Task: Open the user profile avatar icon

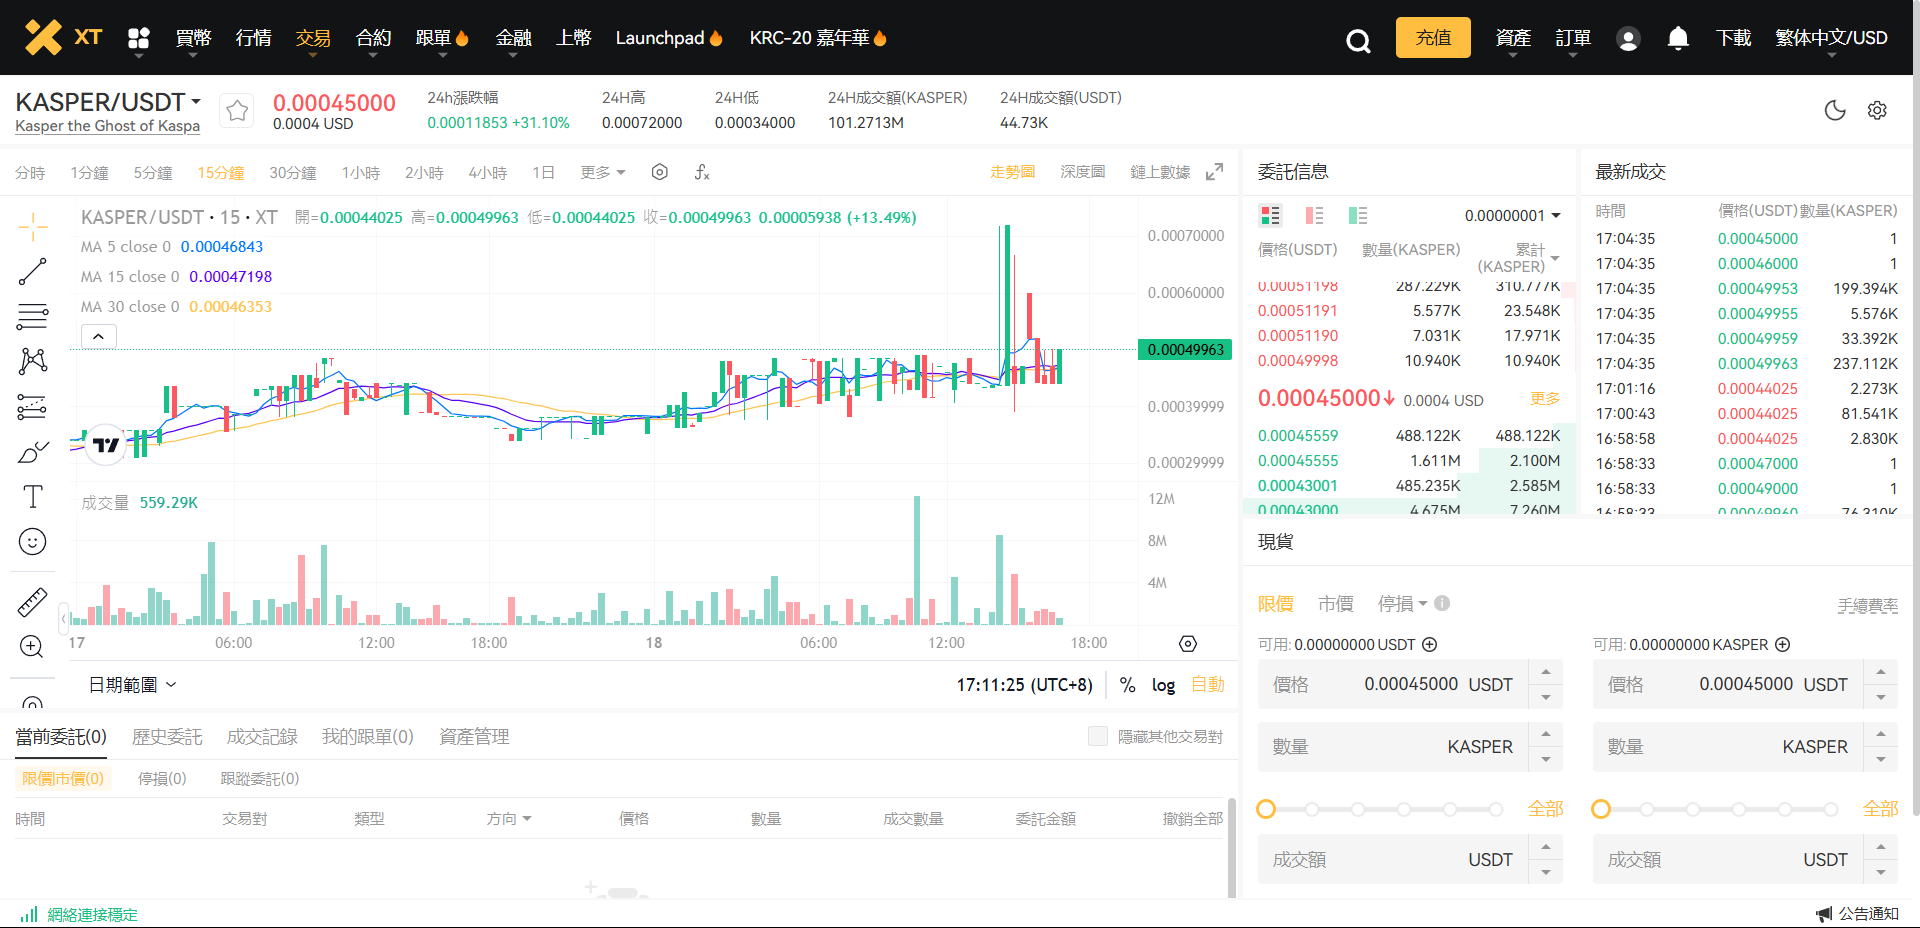Action: coord(1628,39)
